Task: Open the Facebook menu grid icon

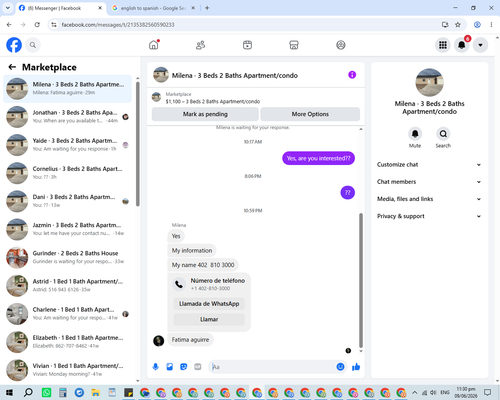Action: pyautogui.click(x=443, y=45)
